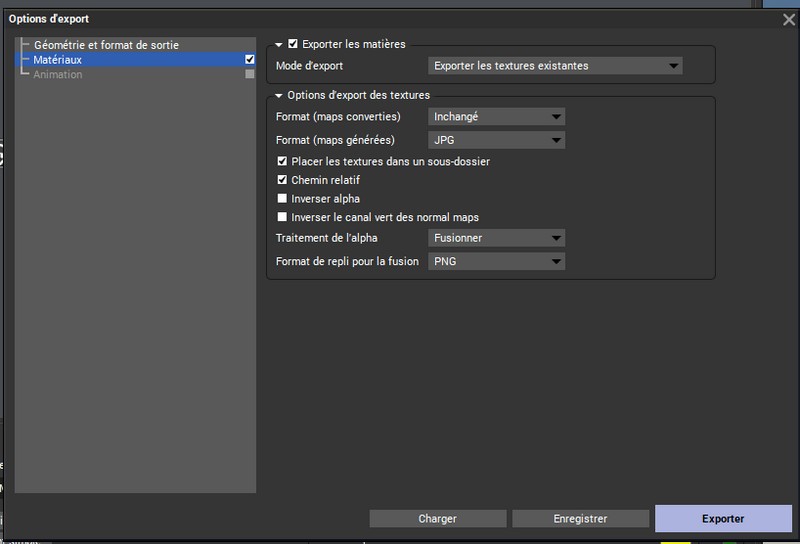This screenshot has width=800, height=544.
Task: Open Format (maps générées) JPG dropdown
Action: [496, 140]
